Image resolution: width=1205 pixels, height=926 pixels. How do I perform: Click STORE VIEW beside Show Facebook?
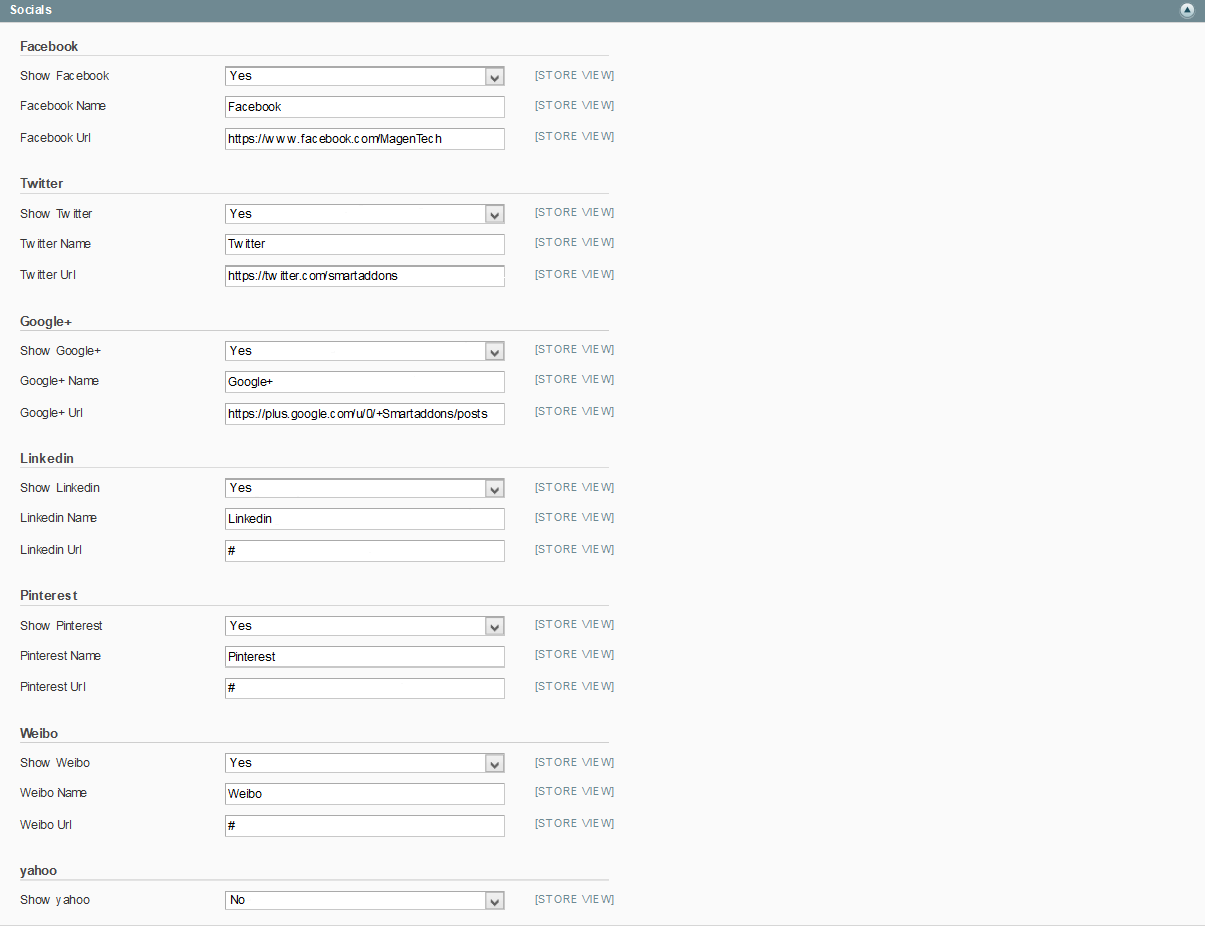tap(575, 75)
